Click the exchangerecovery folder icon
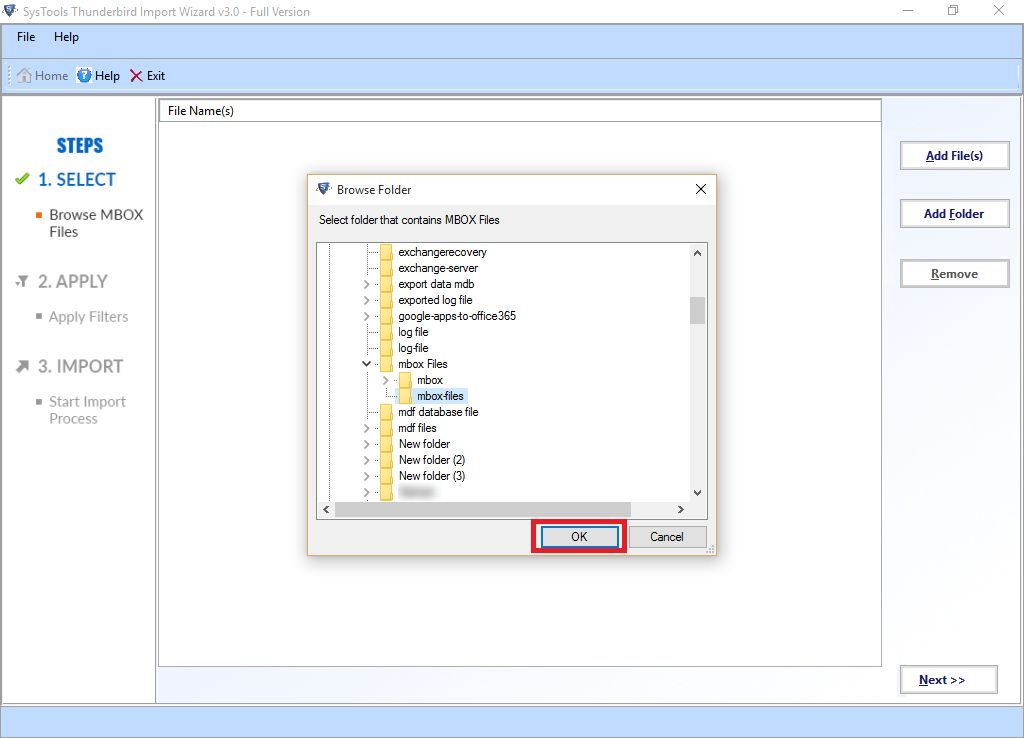 (387, 252)
